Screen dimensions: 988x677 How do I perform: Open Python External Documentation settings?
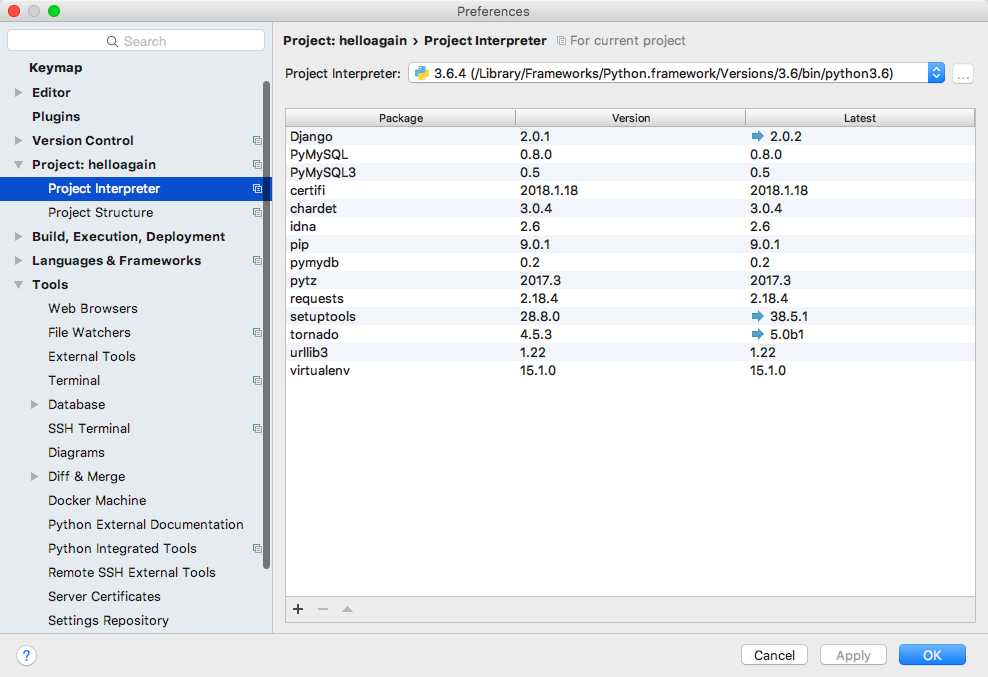pyautogui.click(x=146, y=524)
